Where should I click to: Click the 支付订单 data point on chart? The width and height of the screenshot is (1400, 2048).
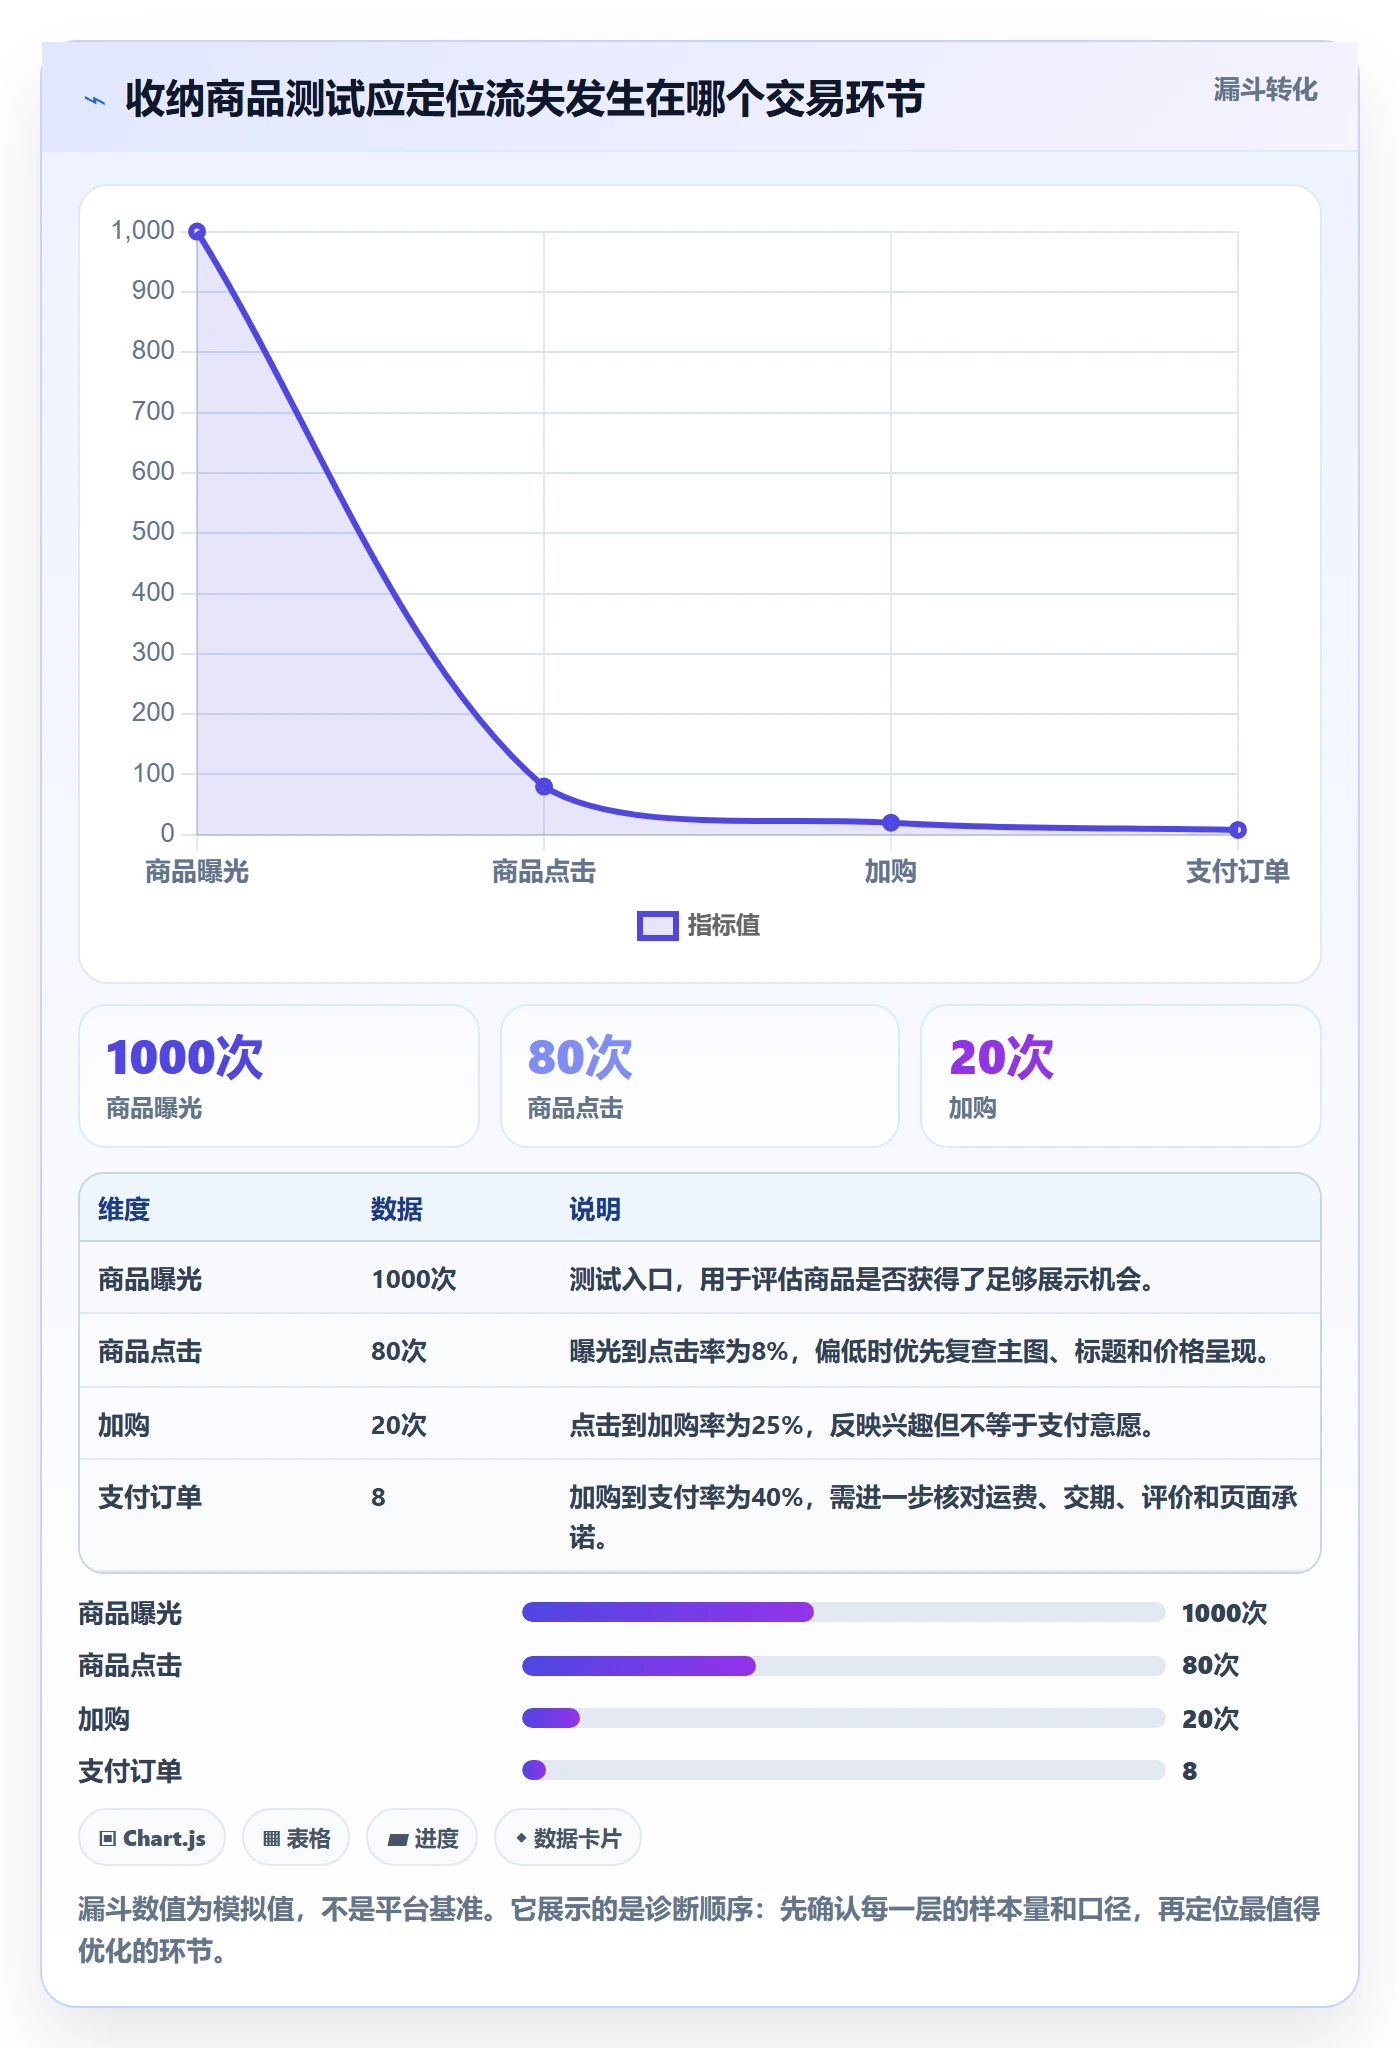tap(1238, 829)
